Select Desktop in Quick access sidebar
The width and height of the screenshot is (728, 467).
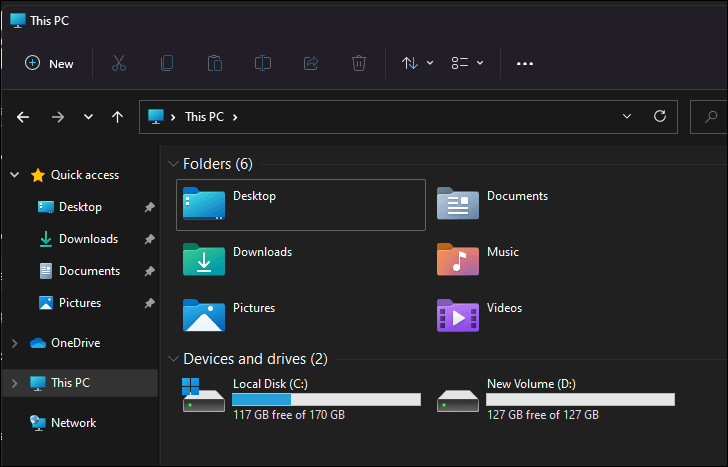[x=80, y=207]
